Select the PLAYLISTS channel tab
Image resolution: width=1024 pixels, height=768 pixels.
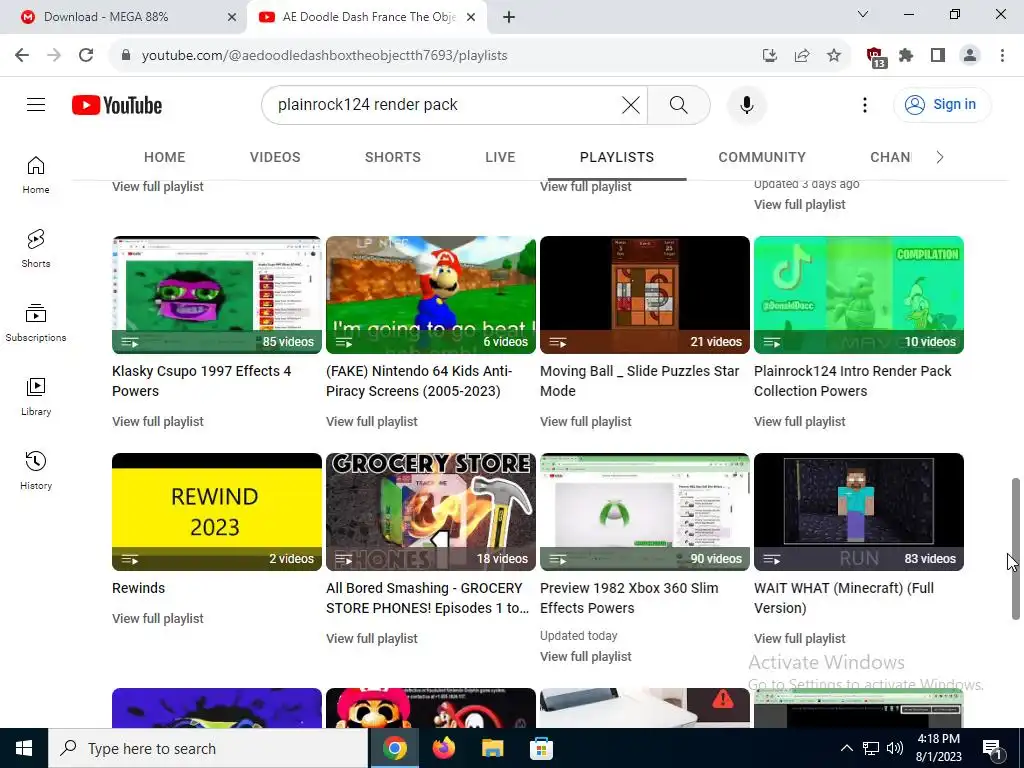tap(616, 157)
